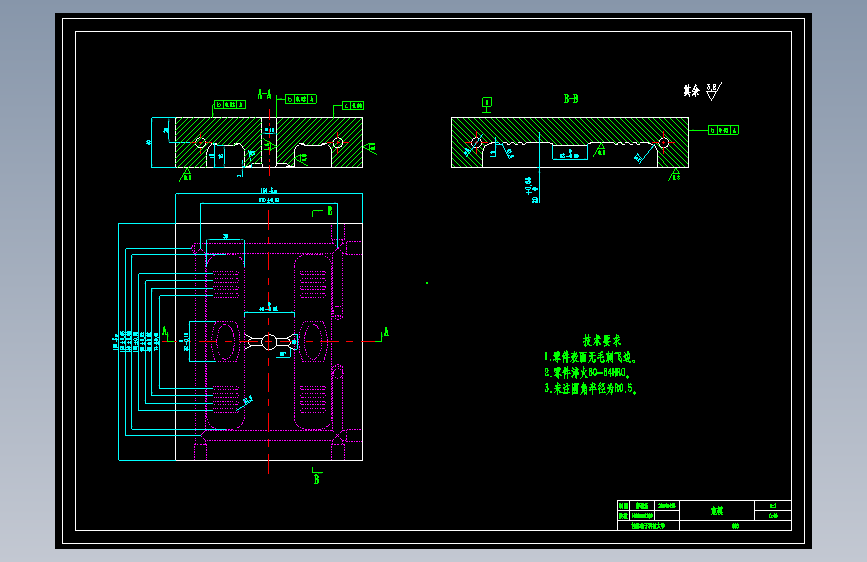867x562 pixels.
Task: Pick the tolerance frame right of B-B section
Action: click(723, 130)
